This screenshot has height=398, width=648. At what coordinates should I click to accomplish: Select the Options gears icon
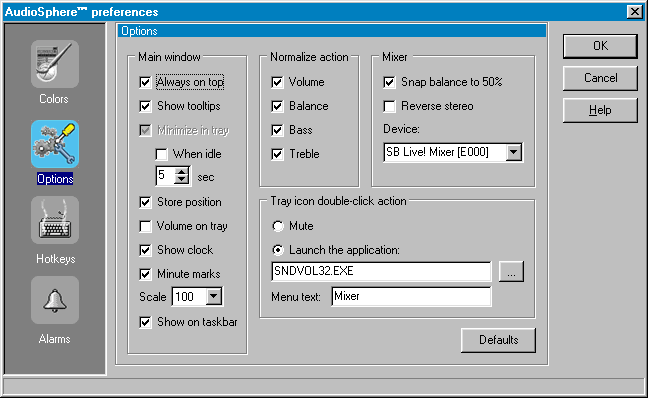[55, 144]
